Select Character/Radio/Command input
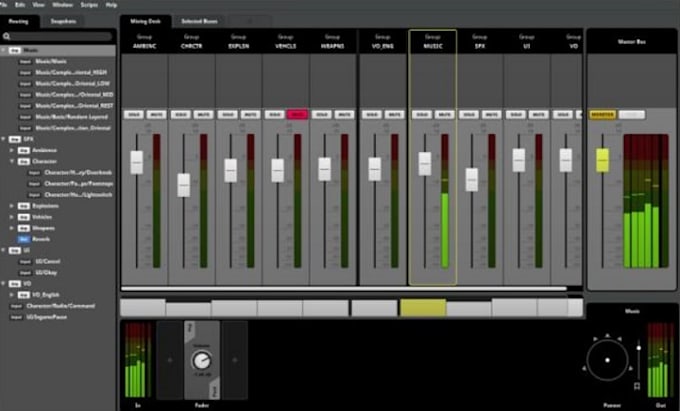Viewport: 680px width, 411px height. (61, 306)
